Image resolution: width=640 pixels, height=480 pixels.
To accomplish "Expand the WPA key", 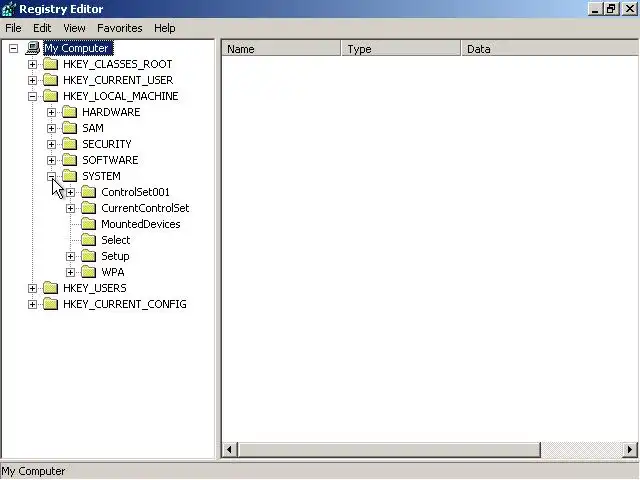I will pos(71,272).
